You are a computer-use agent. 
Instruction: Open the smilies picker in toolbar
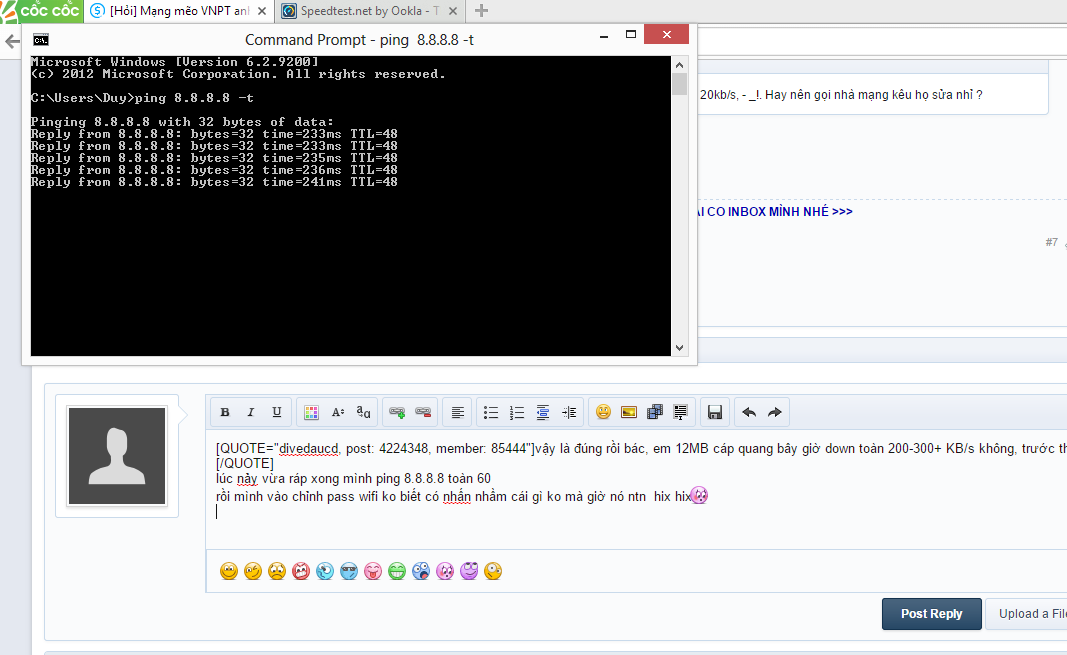[603, 412]
